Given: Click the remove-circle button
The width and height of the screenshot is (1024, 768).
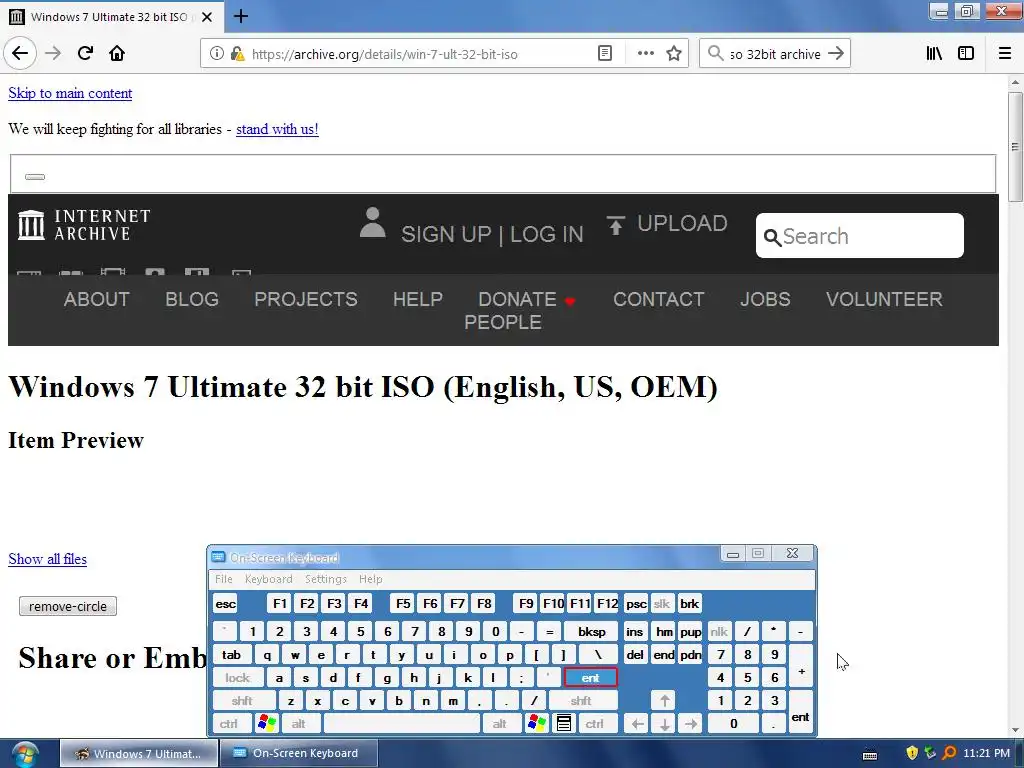Looking at the screenshot, I should (68, 606).
